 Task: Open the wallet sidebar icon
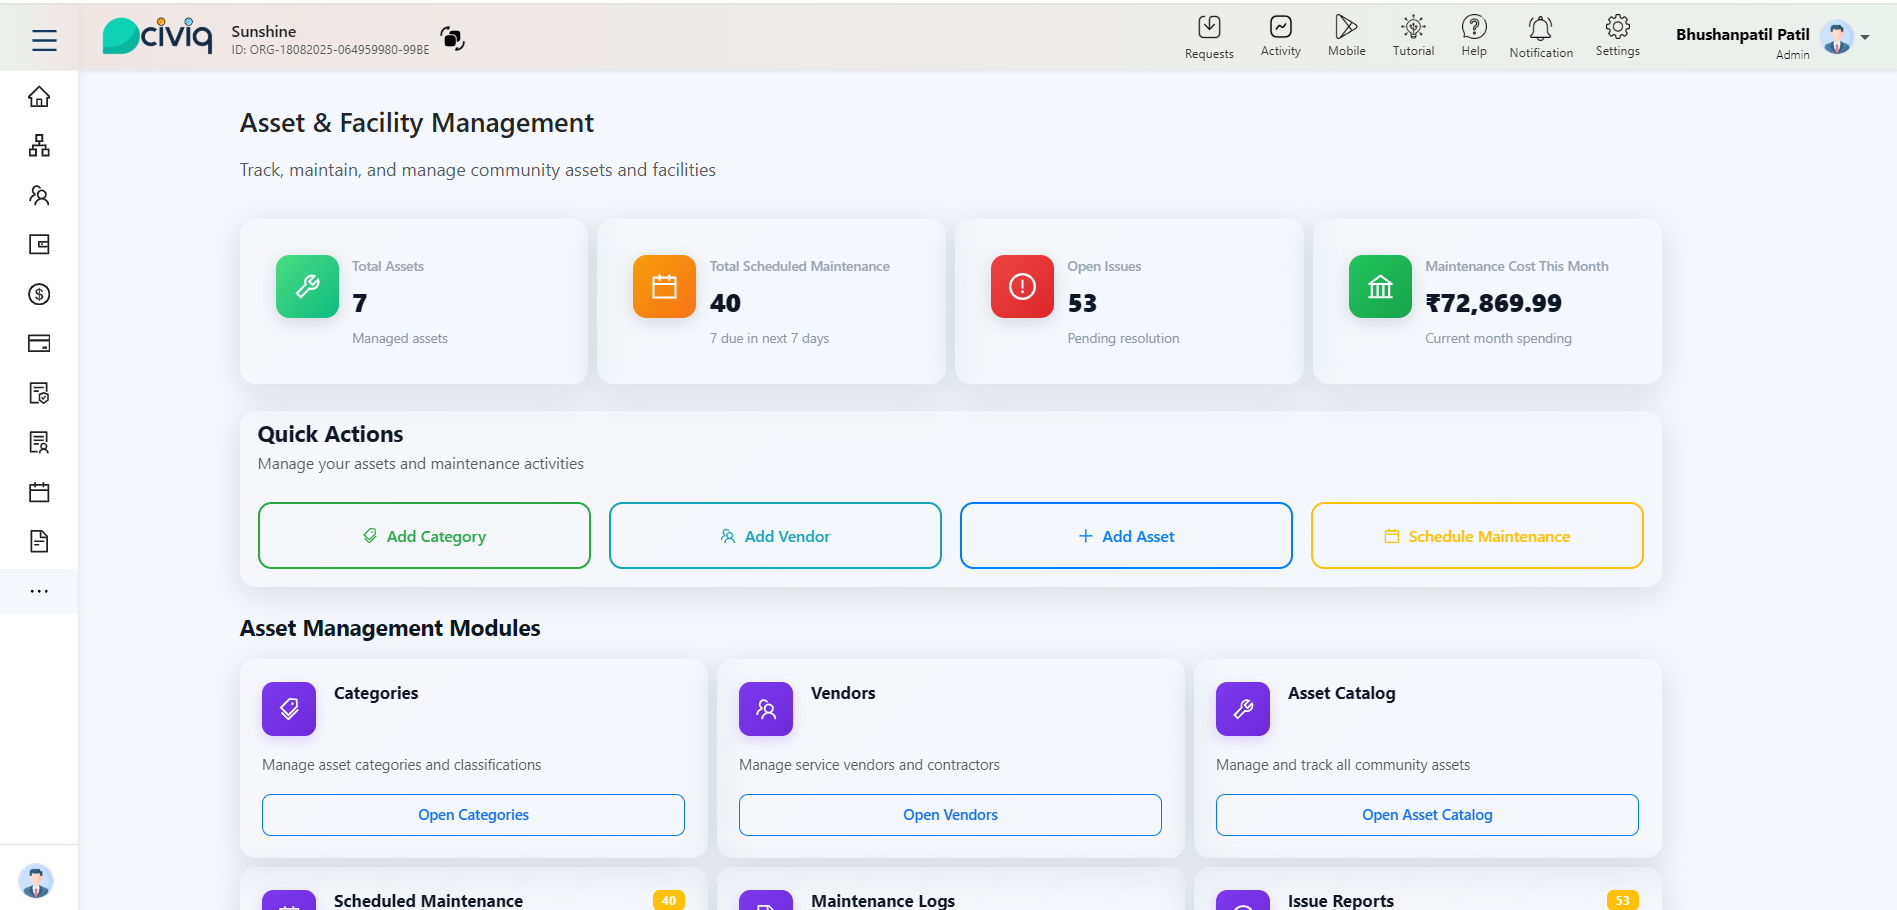pos(39,245)
